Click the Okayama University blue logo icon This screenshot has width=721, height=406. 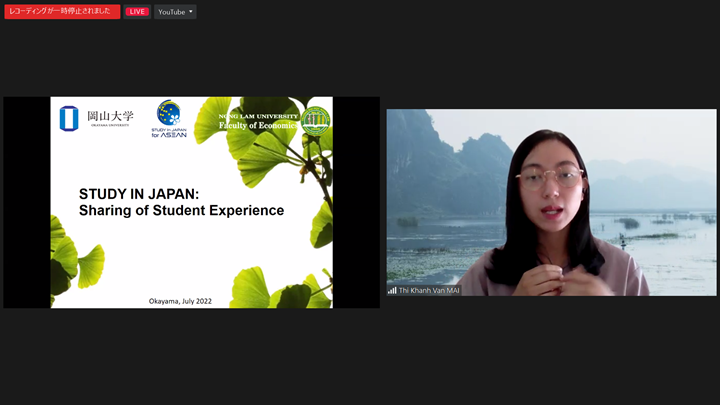pyautogui.click(x=69, y=119)
